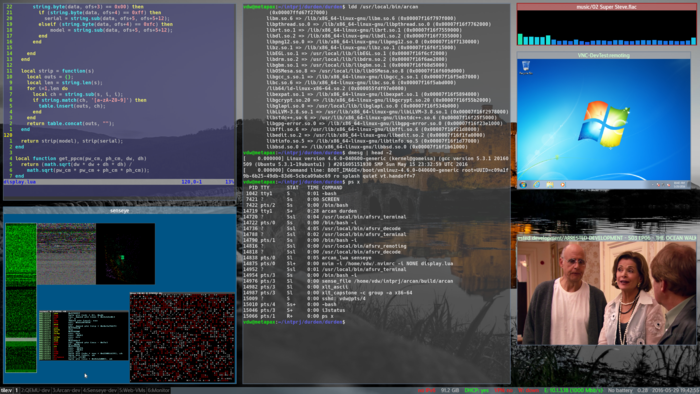Click the Windows logo on VNC wallpaper
Image resolution: width=700 pixels, height=394 pixels.
(603, 124)
